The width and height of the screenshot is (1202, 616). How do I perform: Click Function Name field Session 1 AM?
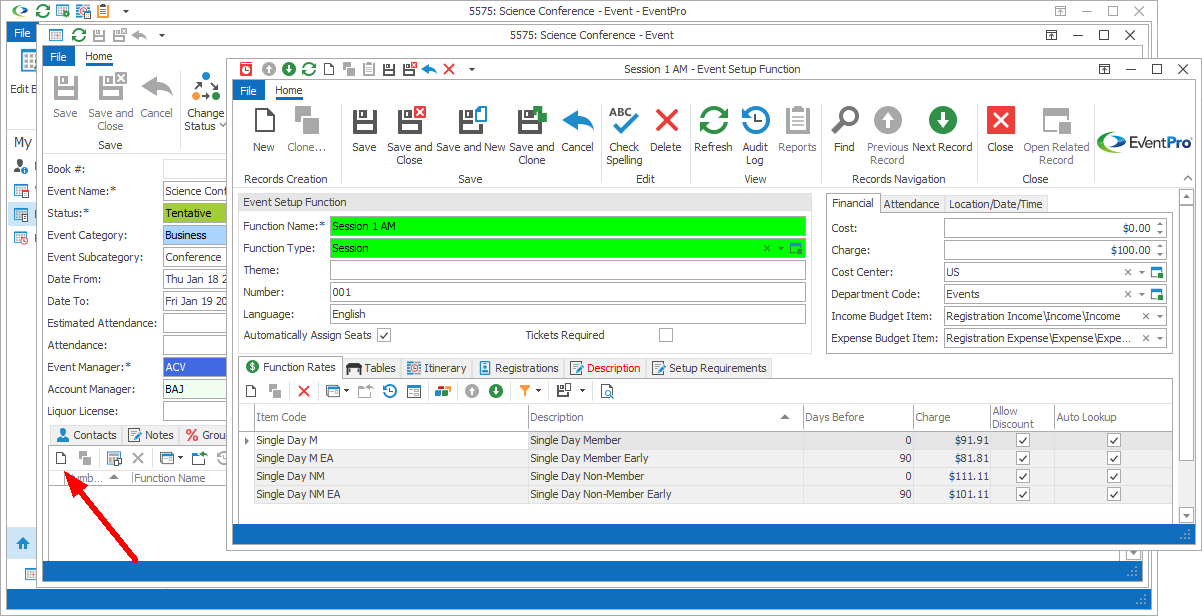pyautogui.click(x=567, y=226)
